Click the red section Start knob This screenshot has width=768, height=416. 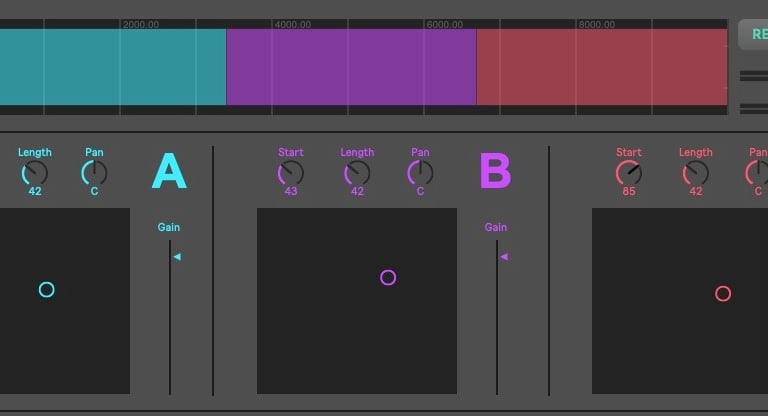click(628, 173)
